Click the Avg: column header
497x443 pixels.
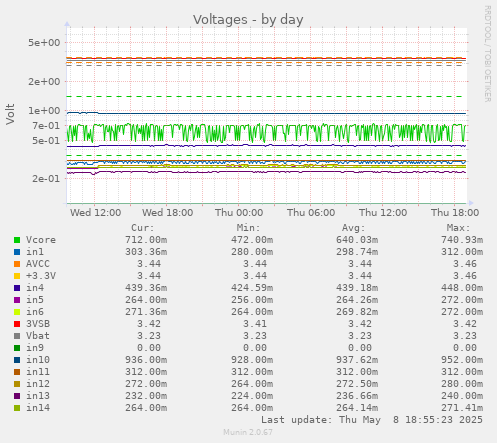(x=354, y=228)
